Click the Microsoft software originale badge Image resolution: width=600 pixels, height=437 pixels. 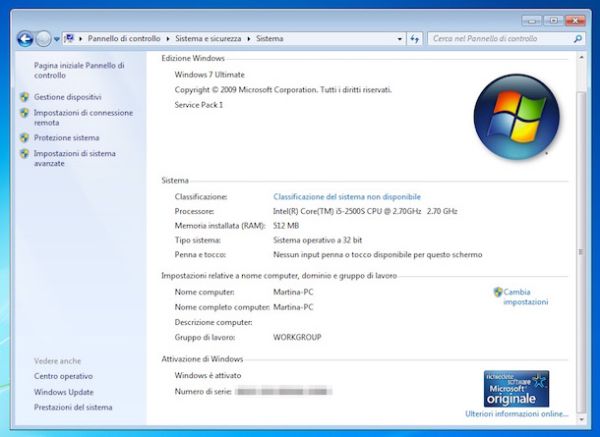pyautogui.click(x=512, y=387)
